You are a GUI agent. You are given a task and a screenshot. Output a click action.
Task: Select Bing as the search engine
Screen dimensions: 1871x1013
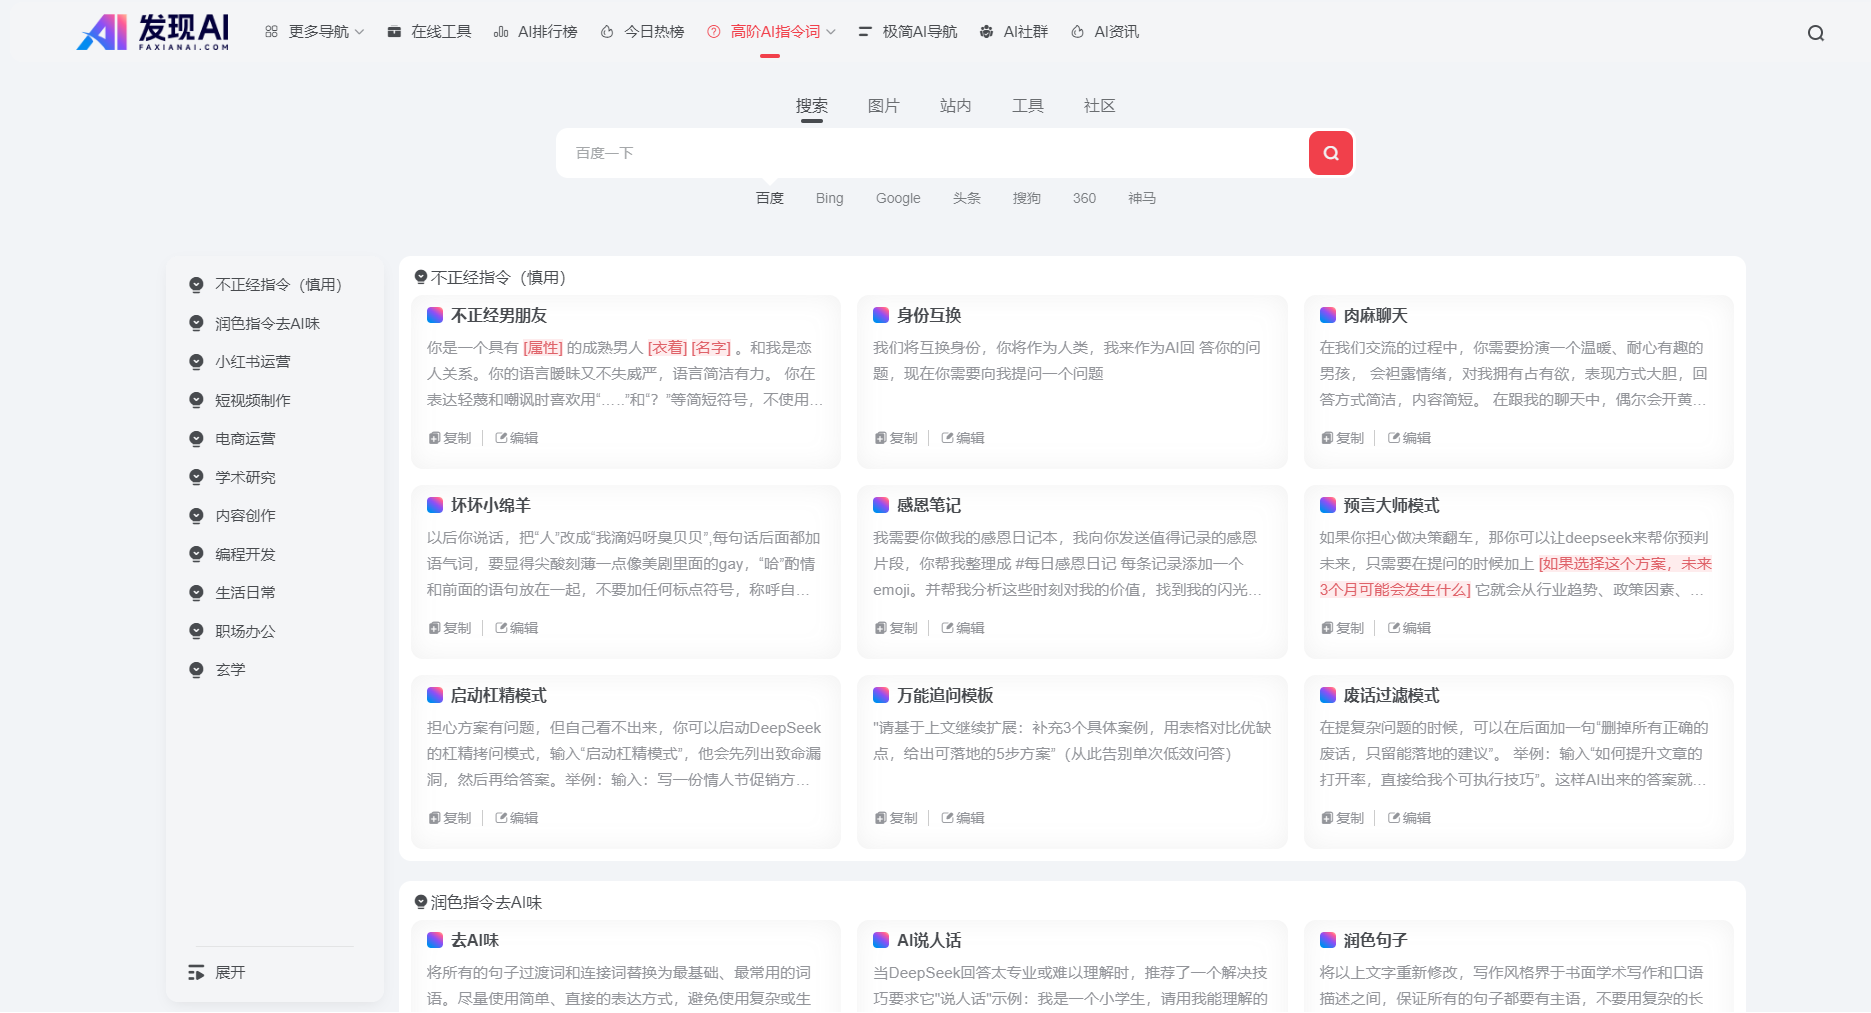[x=828, y=198]
